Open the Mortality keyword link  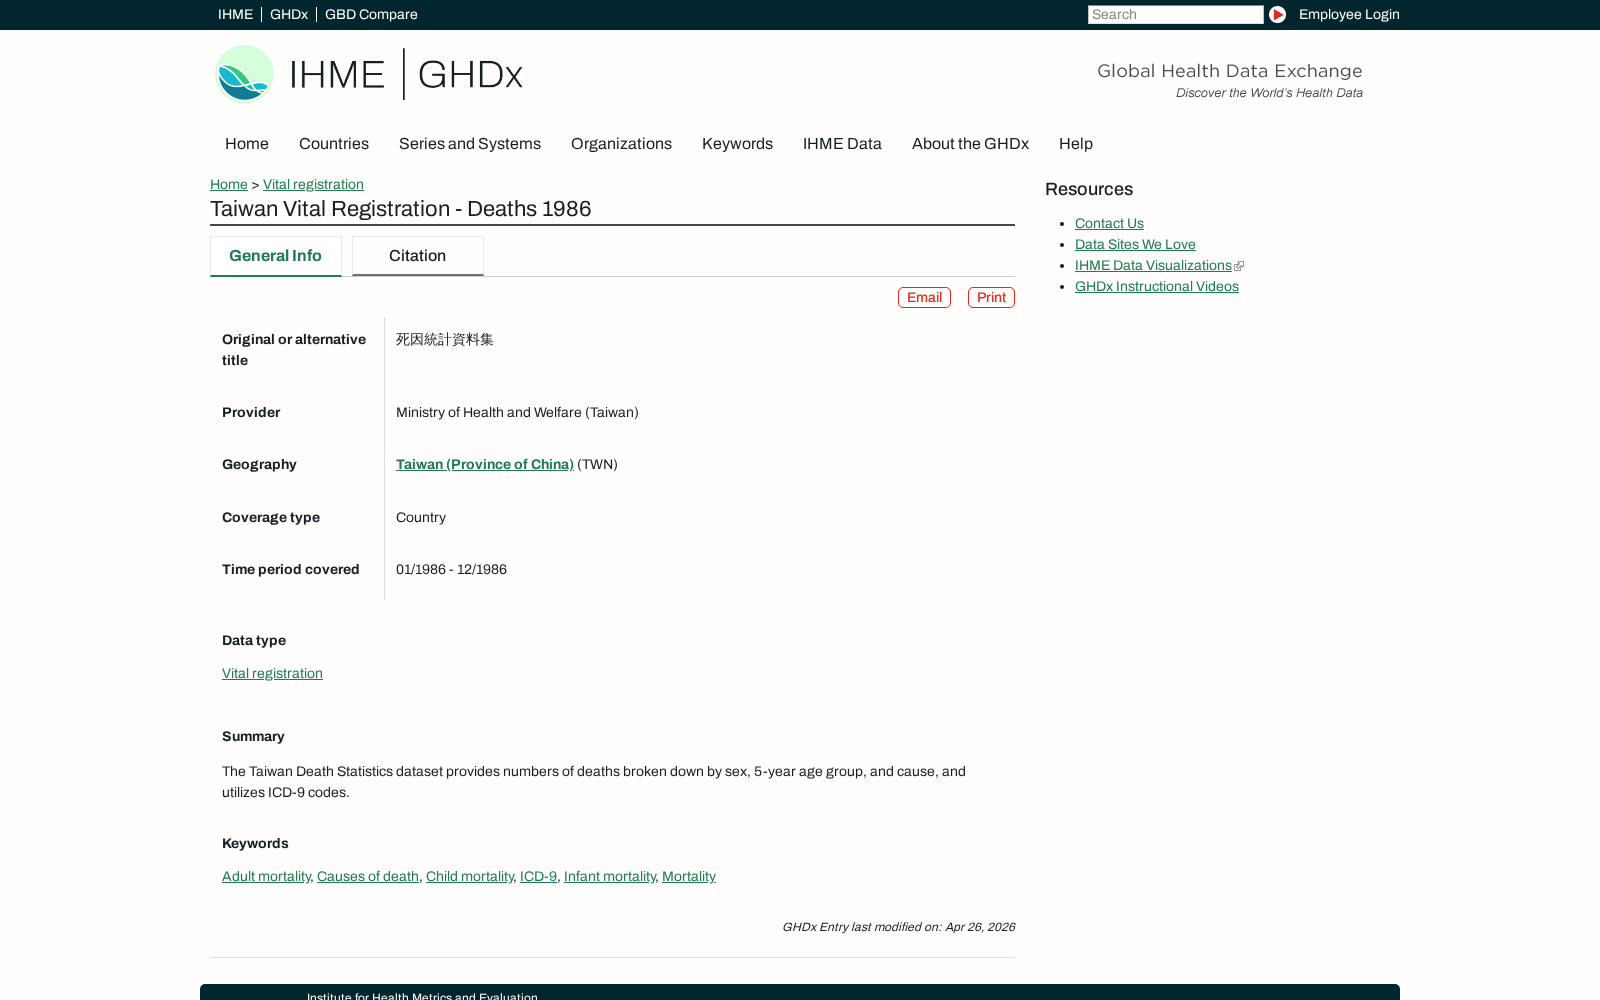pyautogui.click(x=689, y=877)
